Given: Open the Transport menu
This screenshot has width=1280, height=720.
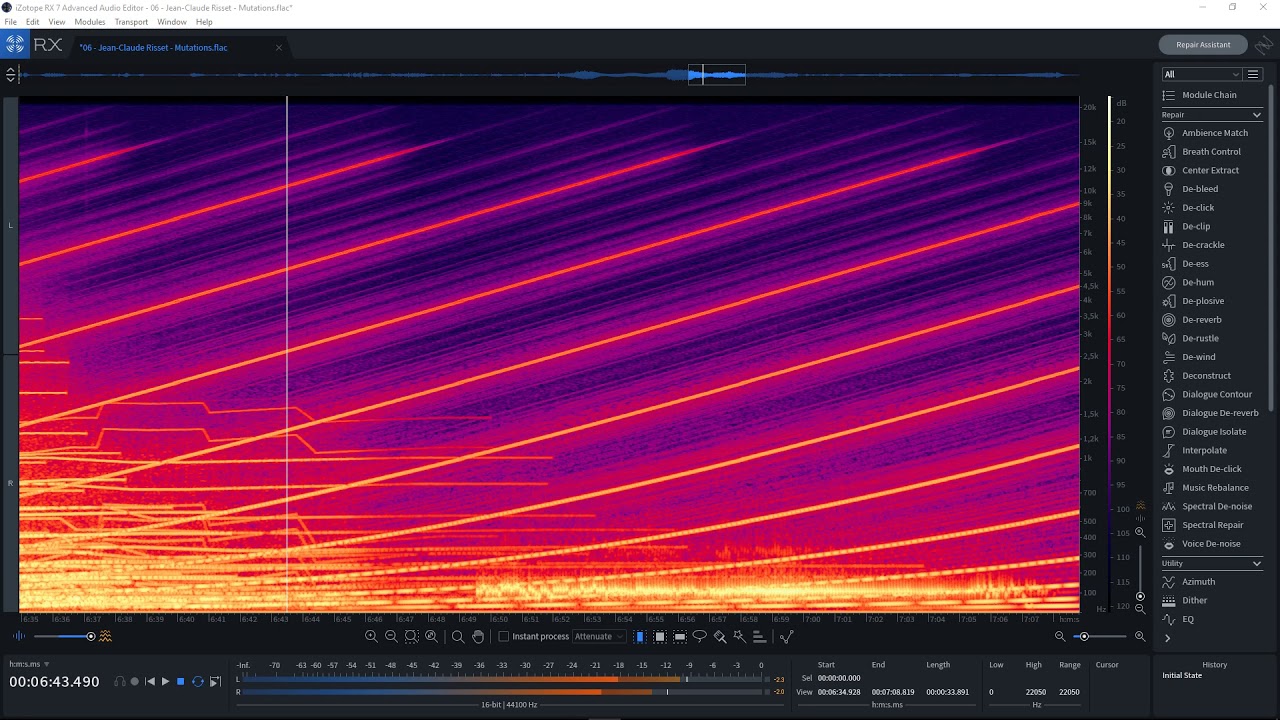Looking at the screenshot, I should (131, 22).
